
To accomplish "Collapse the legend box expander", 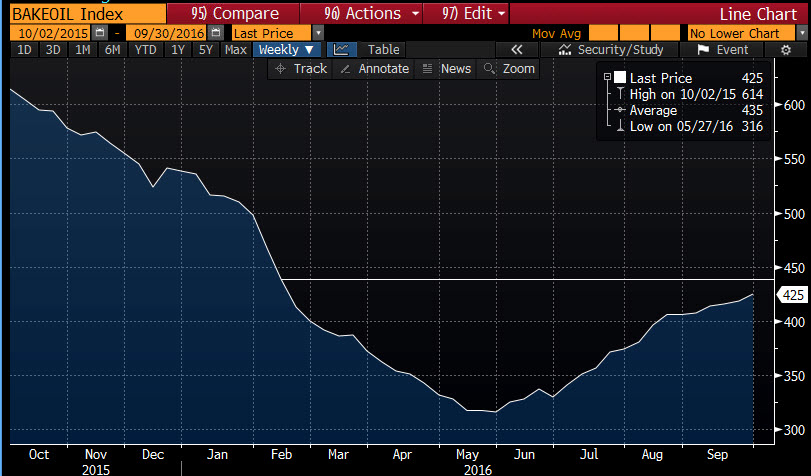I will tap(606, 77).
